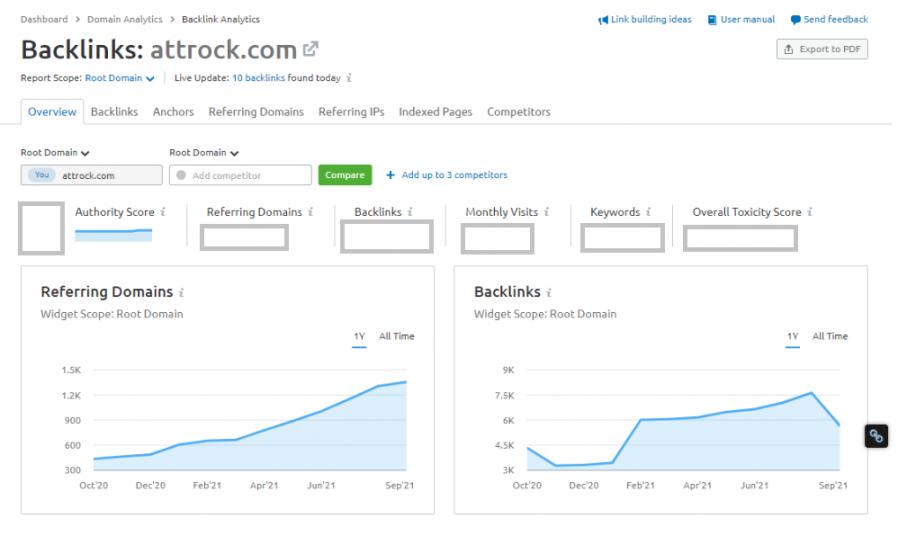Expand the Report Scope Root Domain dropdown

pyautogui.click(x=120, y=78)
